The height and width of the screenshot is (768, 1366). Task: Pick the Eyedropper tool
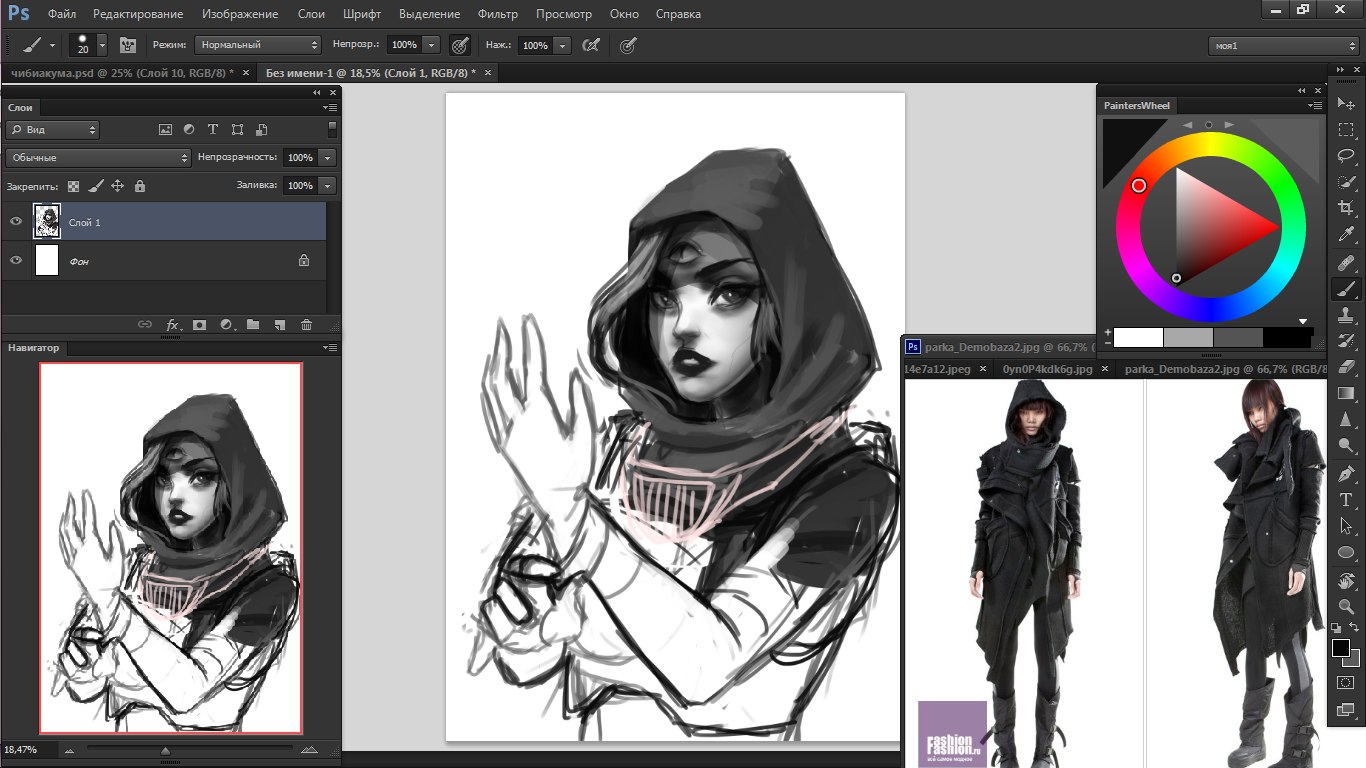pos(1346,235)
